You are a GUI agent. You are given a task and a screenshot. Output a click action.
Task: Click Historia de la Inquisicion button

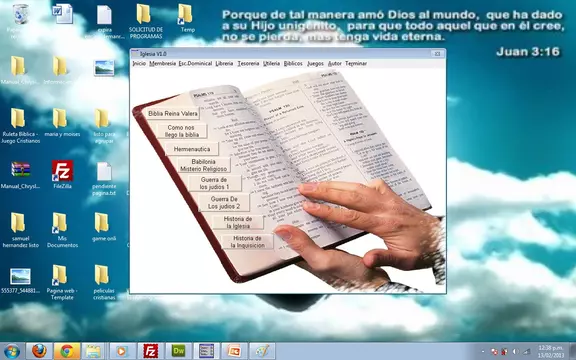[247, 242]
